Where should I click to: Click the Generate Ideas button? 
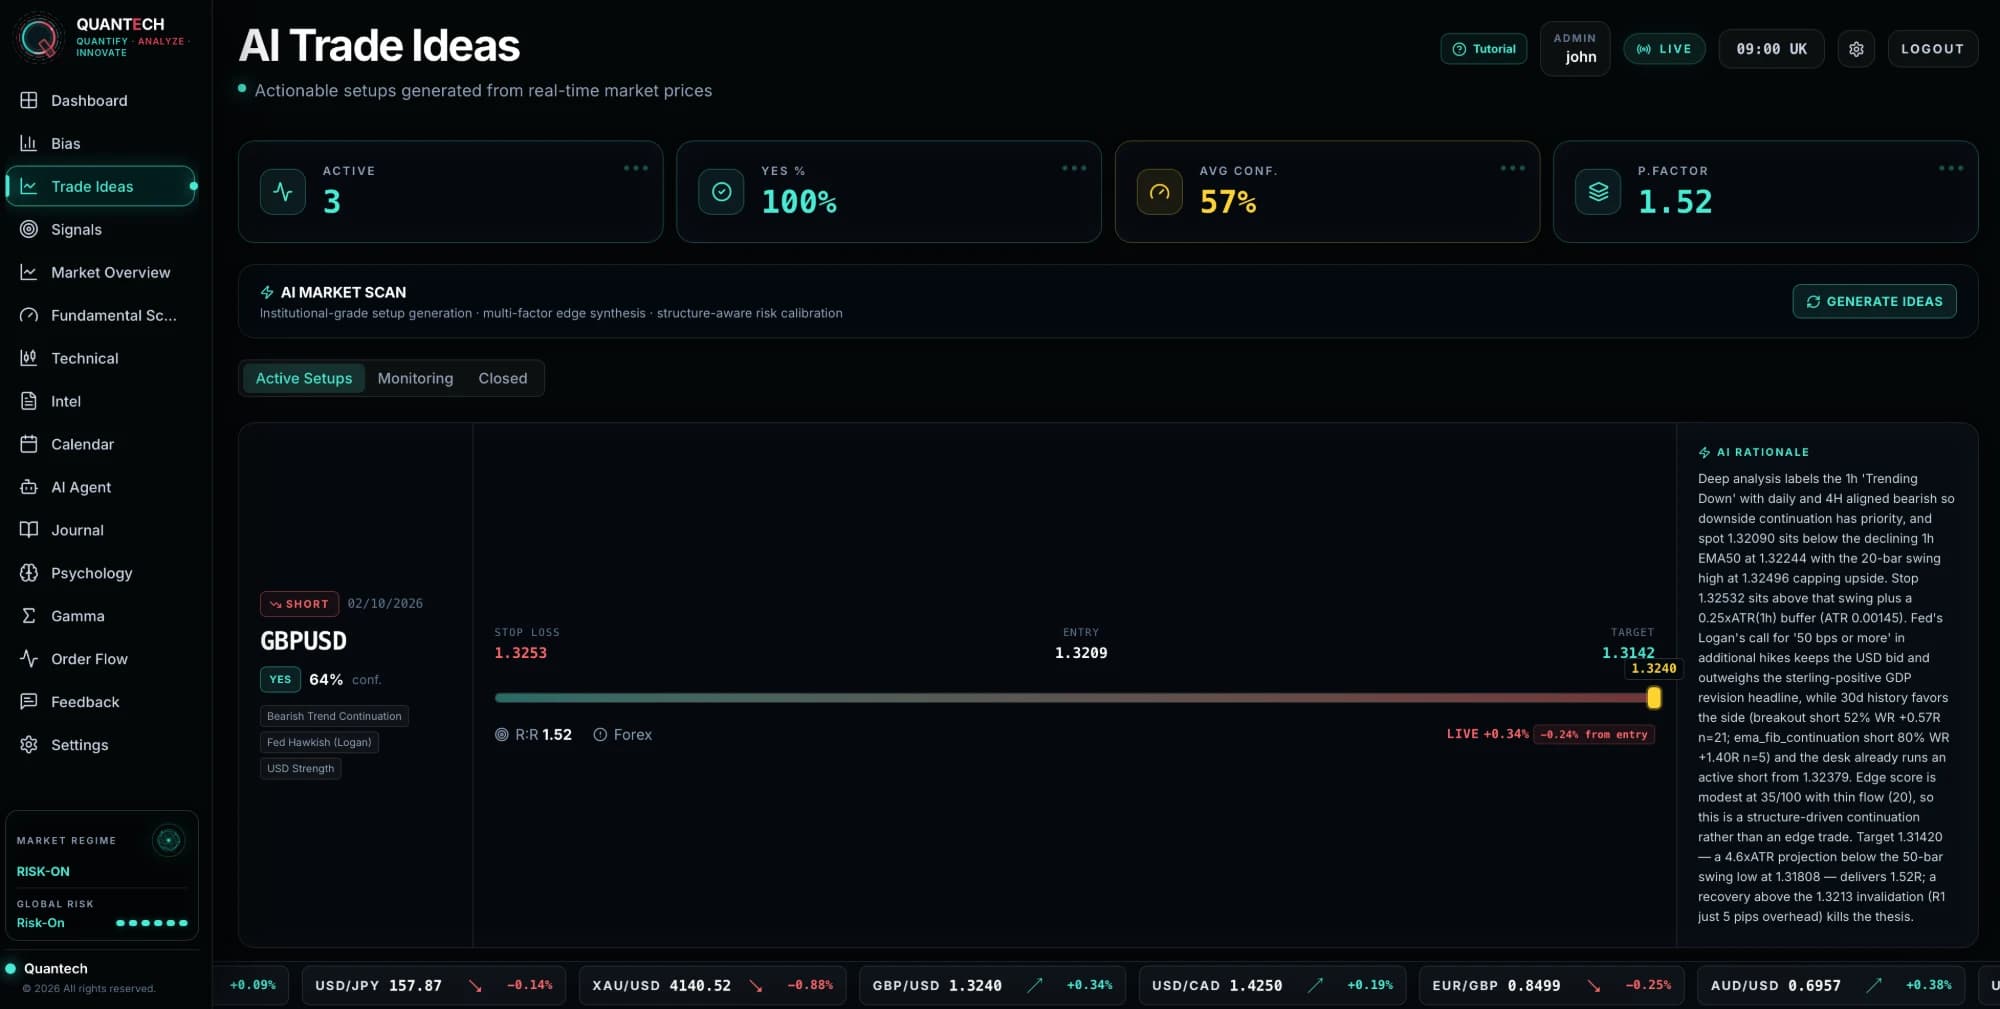coord(1874,301)
